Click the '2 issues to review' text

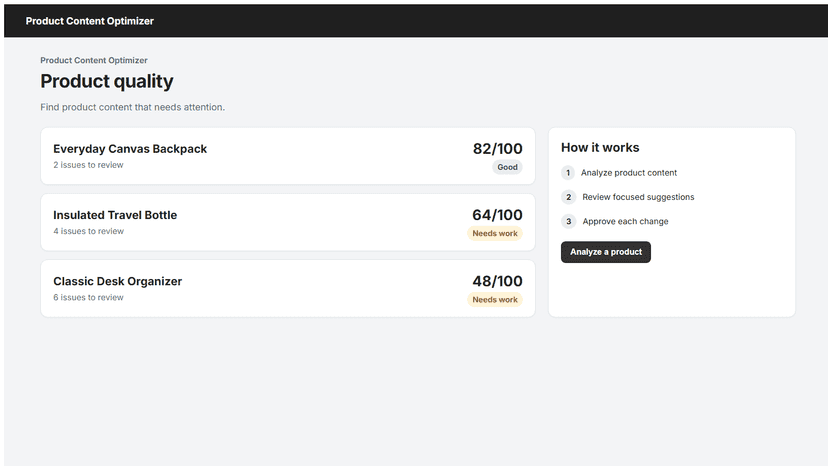(88, 165)
